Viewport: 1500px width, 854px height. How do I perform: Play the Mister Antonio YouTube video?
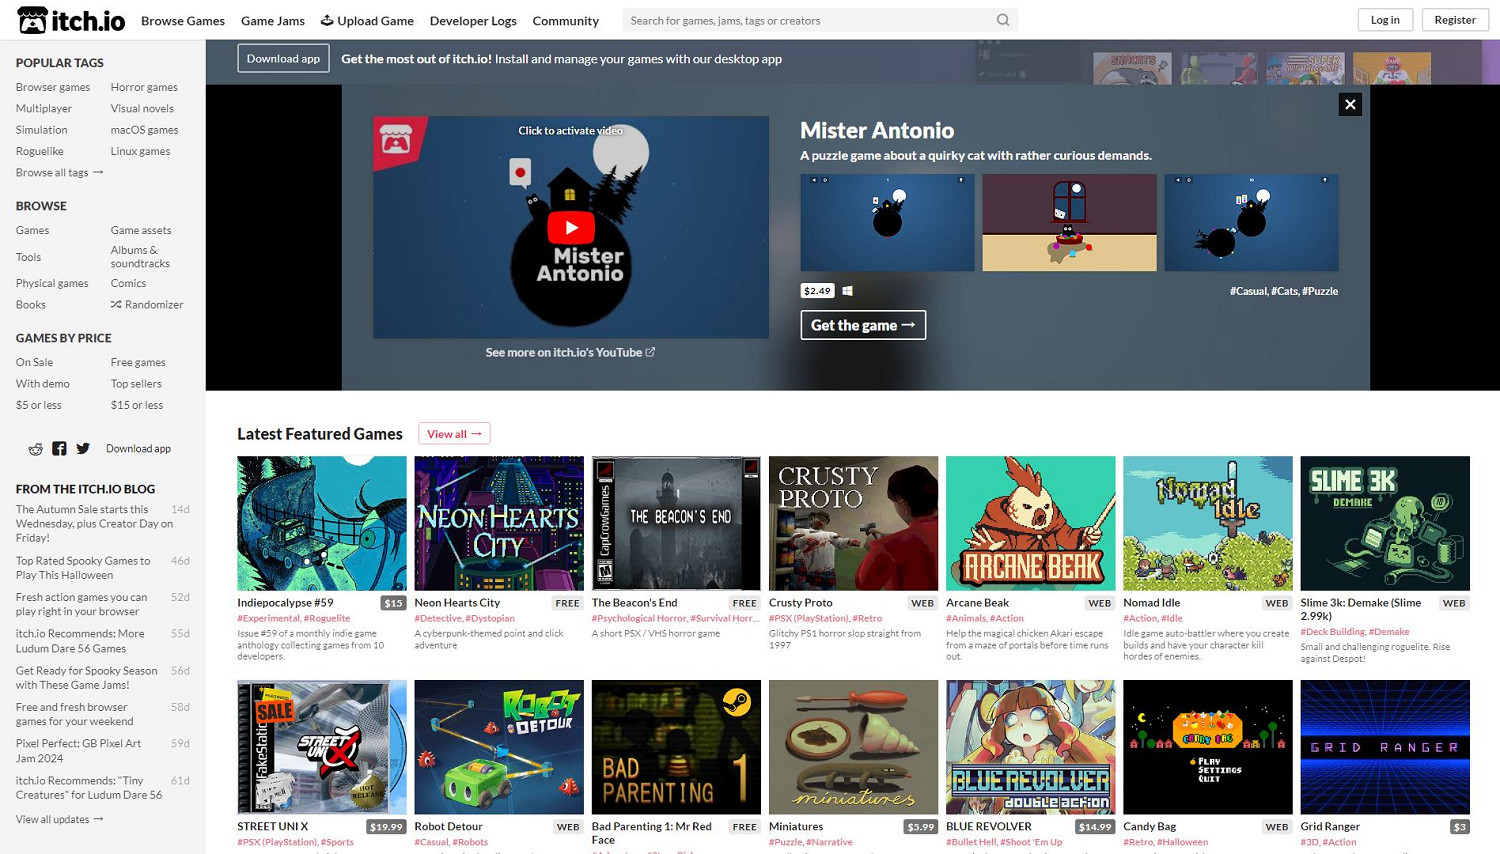click(x=571, y=227)
